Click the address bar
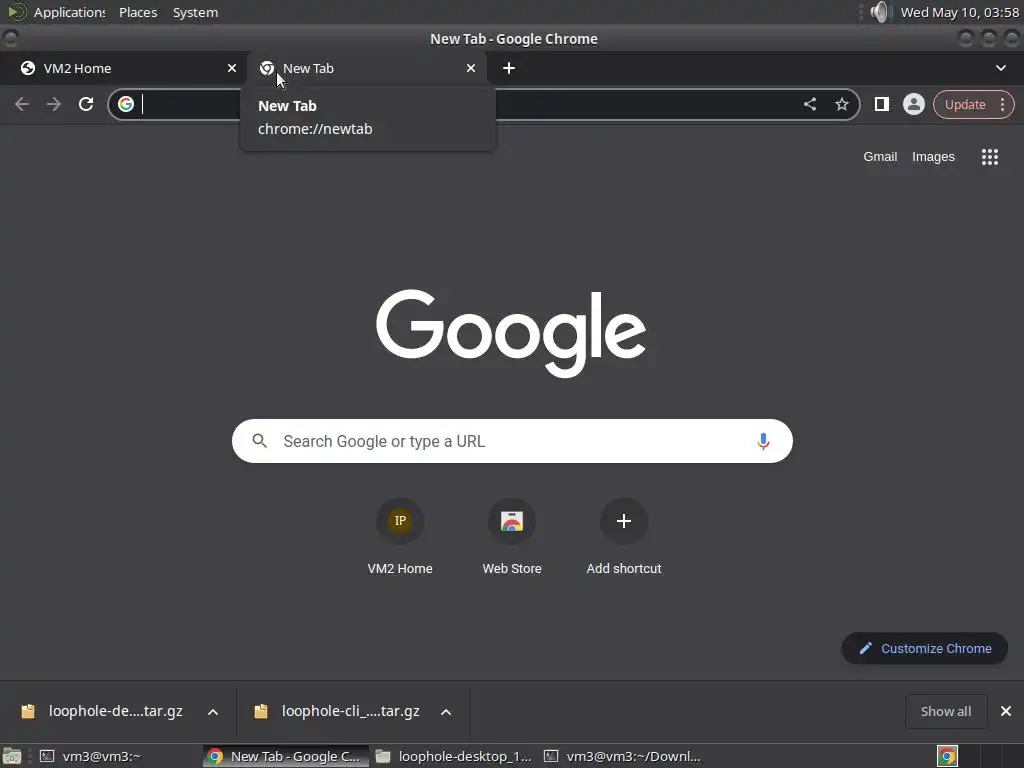This screenshot has height=768, width=1024. tap(483, 104)
